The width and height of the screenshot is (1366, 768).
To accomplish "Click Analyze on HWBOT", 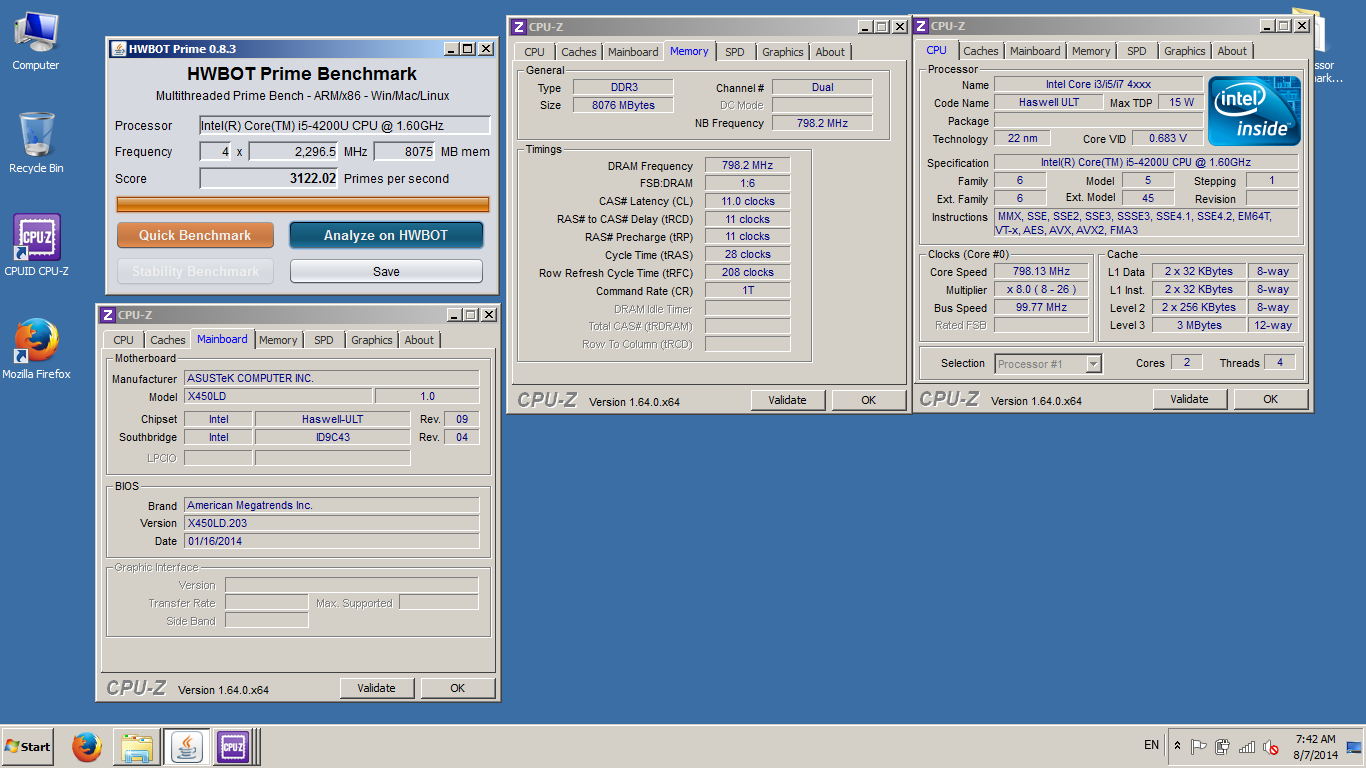I will click(386, 235).
